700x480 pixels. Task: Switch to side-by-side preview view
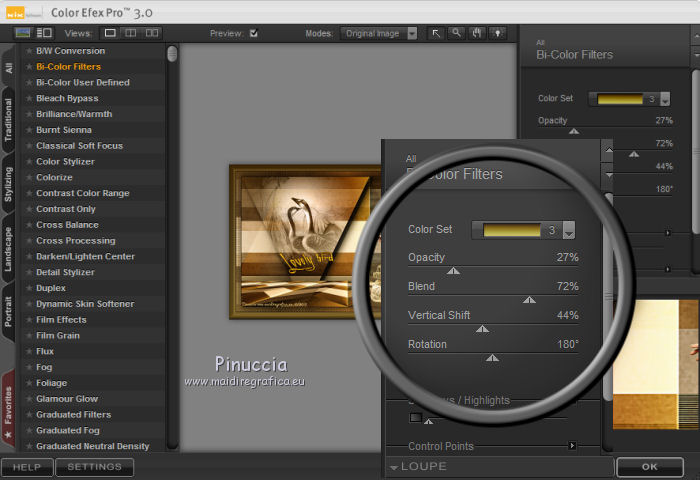[153, 33]
